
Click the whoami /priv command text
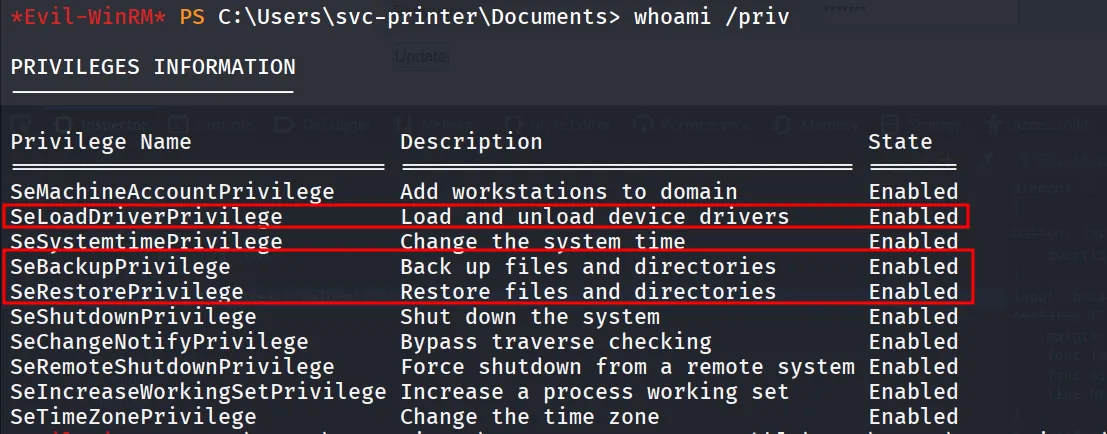711,16
